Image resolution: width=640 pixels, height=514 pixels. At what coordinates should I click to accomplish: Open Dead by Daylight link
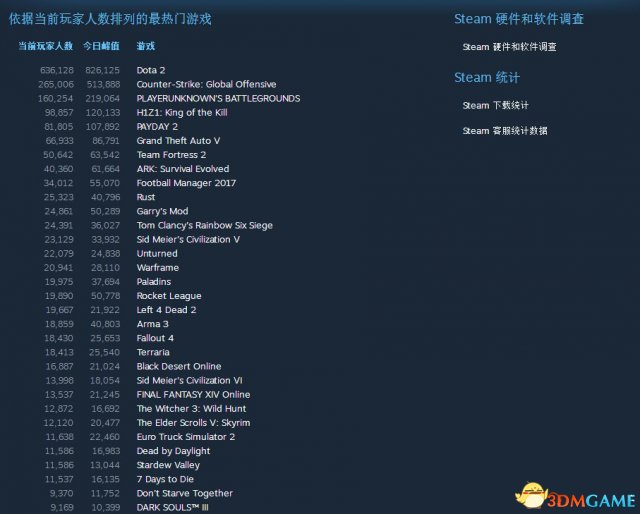point(173,450)
